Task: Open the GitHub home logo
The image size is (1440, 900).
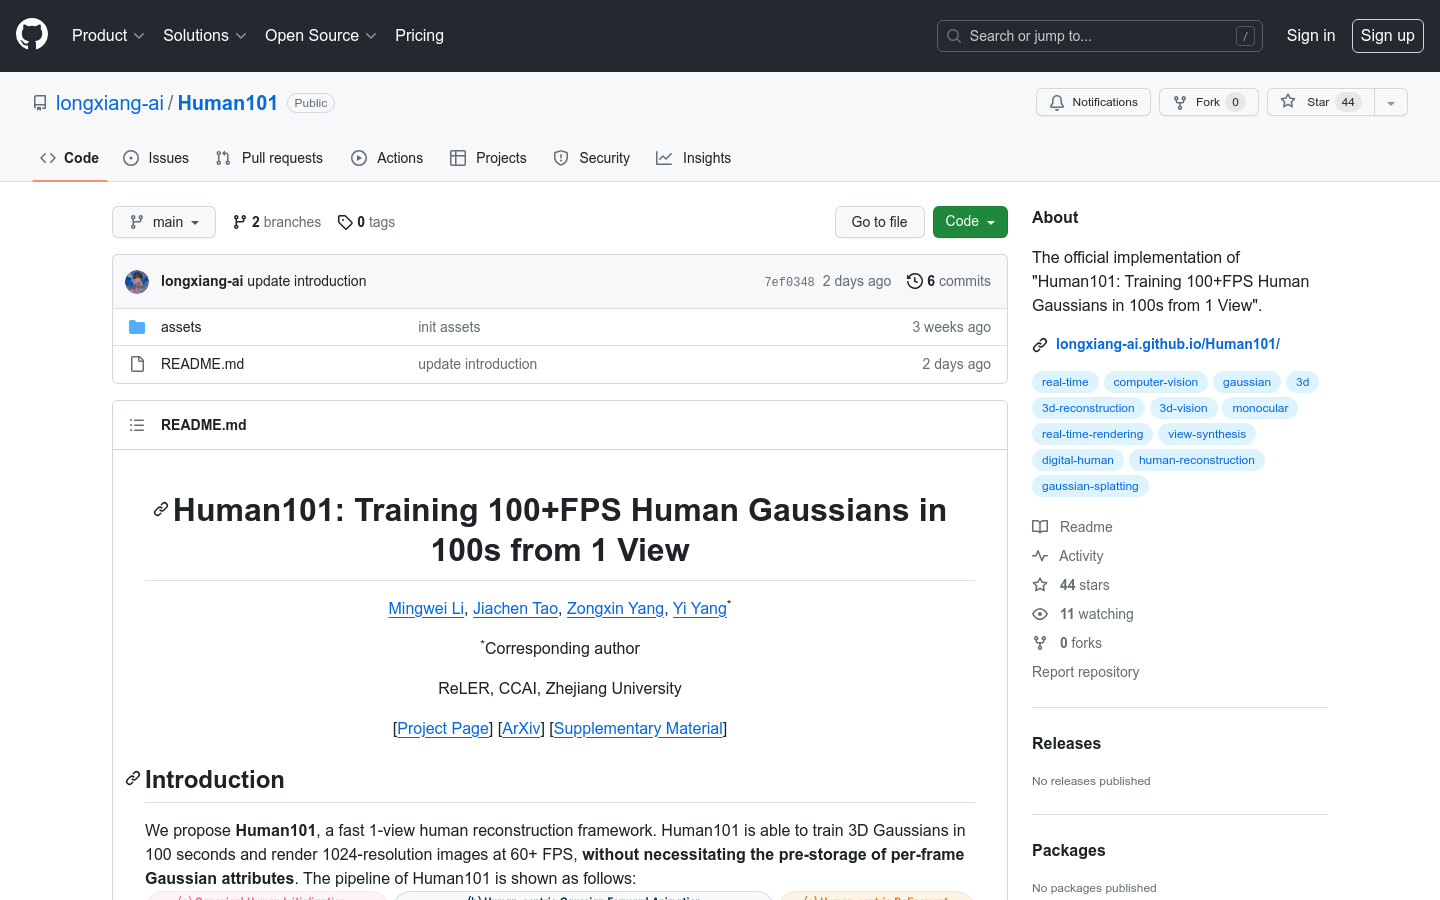Action: [32, 35]
